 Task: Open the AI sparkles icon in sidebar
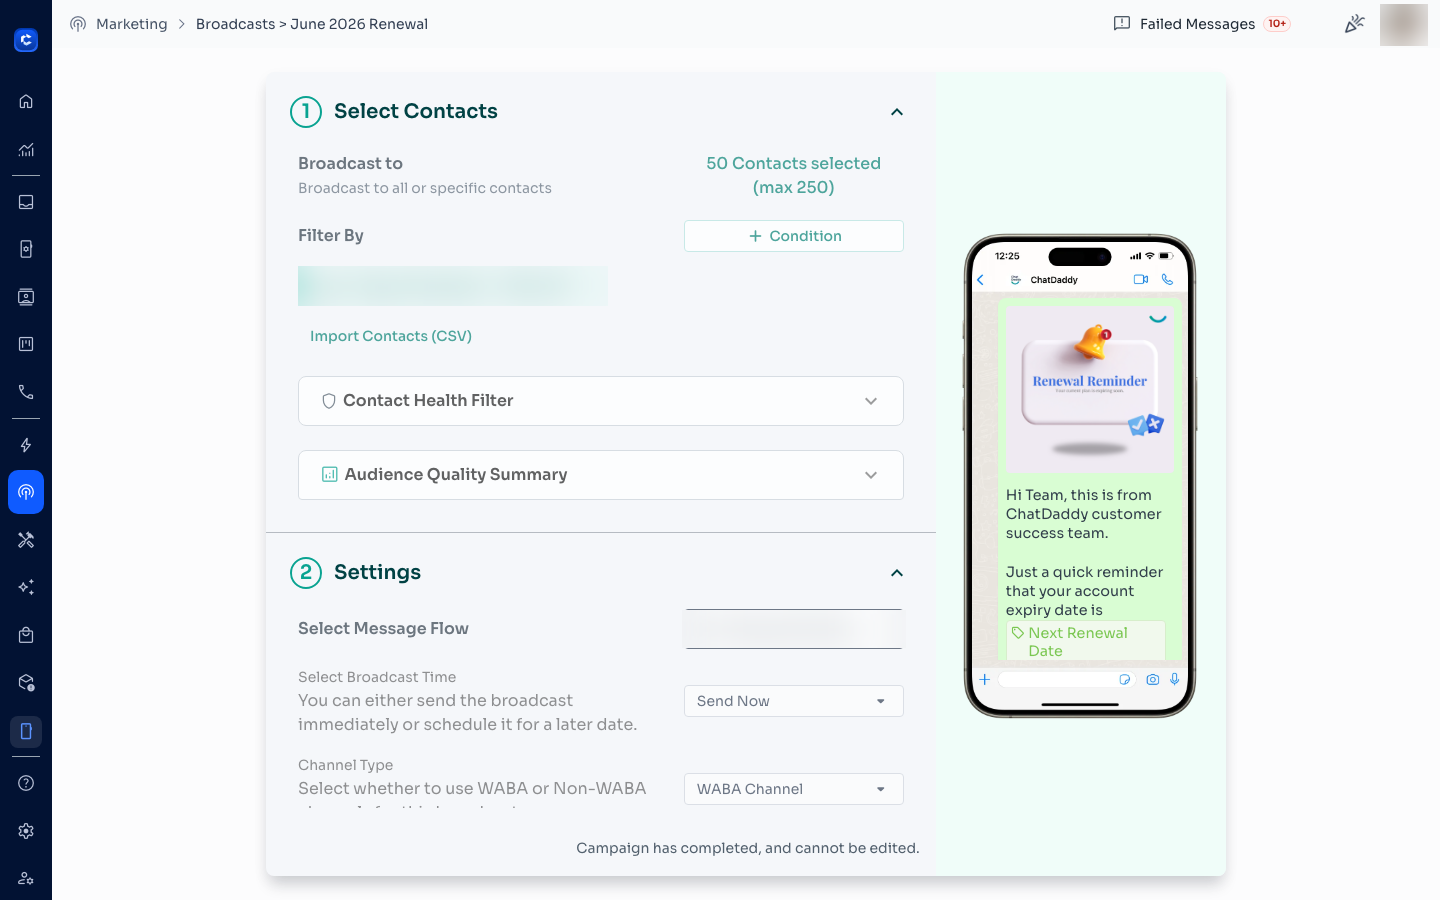point(26,587)
